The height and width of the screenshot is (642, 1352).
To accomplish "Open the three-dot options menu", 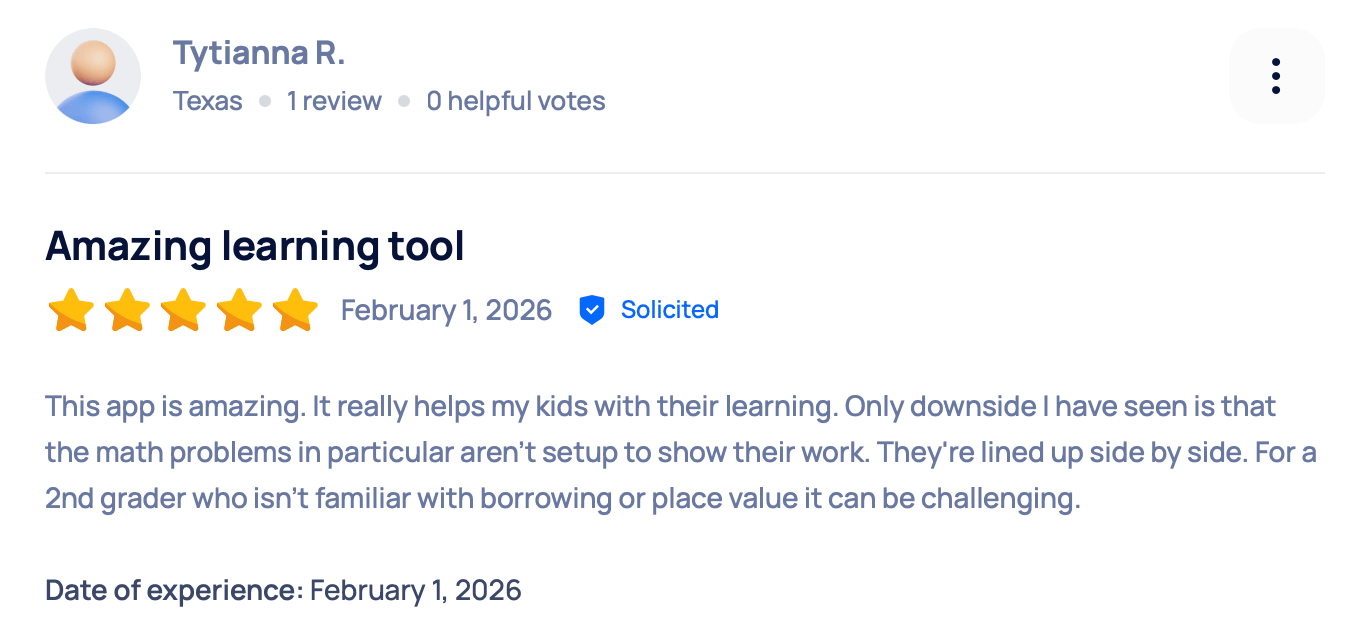I will click(x=1276, y=76).
